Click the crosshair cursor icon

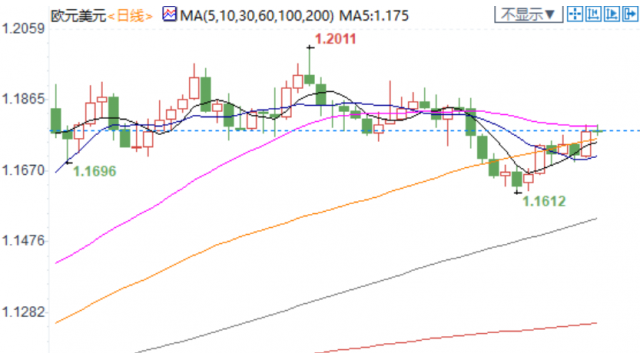[x=575, y=14]
